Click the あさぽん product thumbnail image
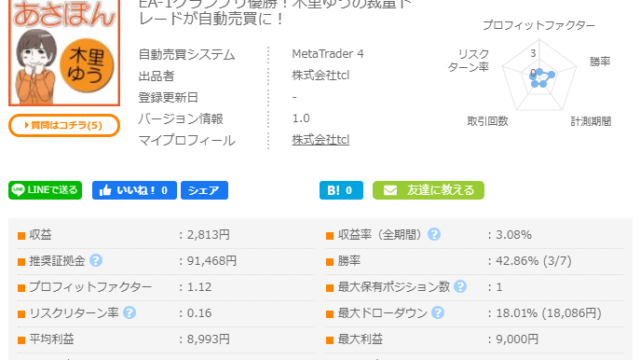This screenshot has width=640, height=360. pos(64,52)
